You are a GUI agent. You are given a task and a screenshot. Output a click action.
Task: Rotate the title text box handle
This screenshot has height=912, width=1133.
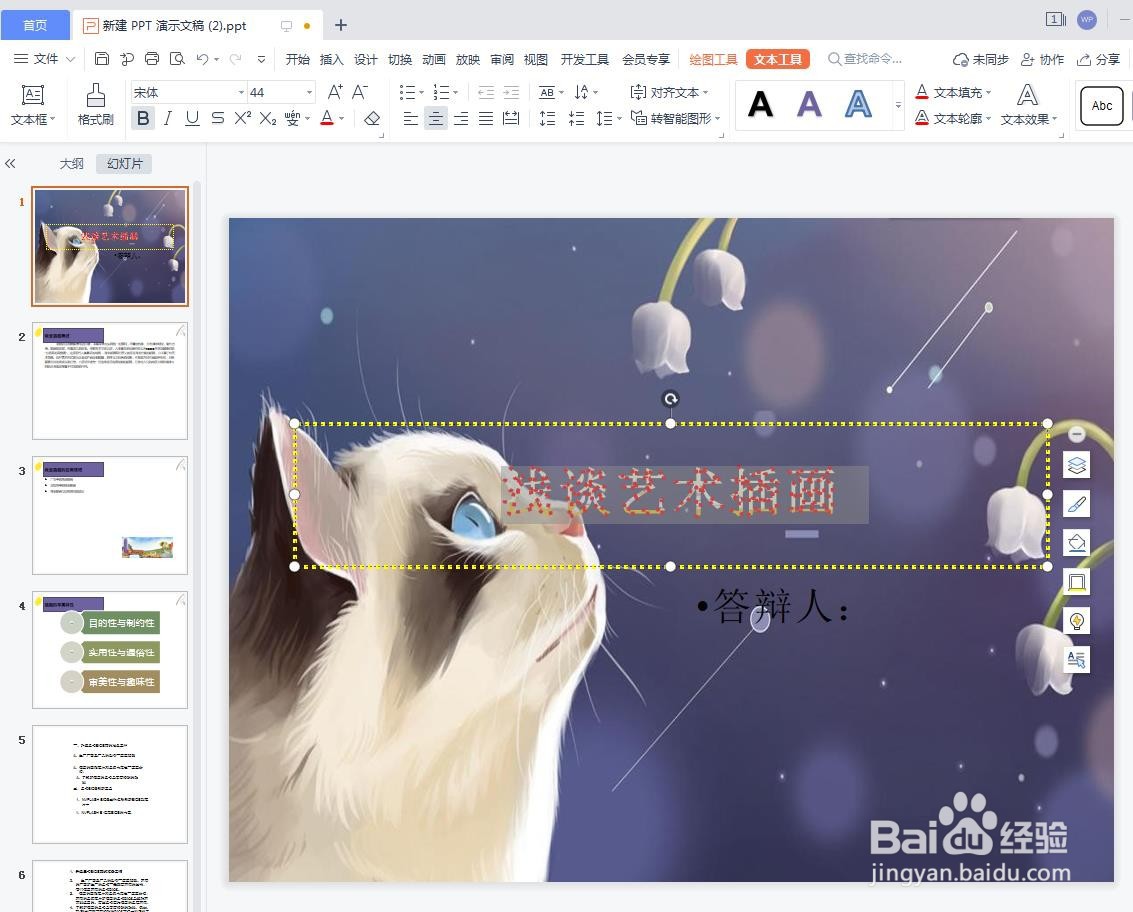tap(671, 399)
